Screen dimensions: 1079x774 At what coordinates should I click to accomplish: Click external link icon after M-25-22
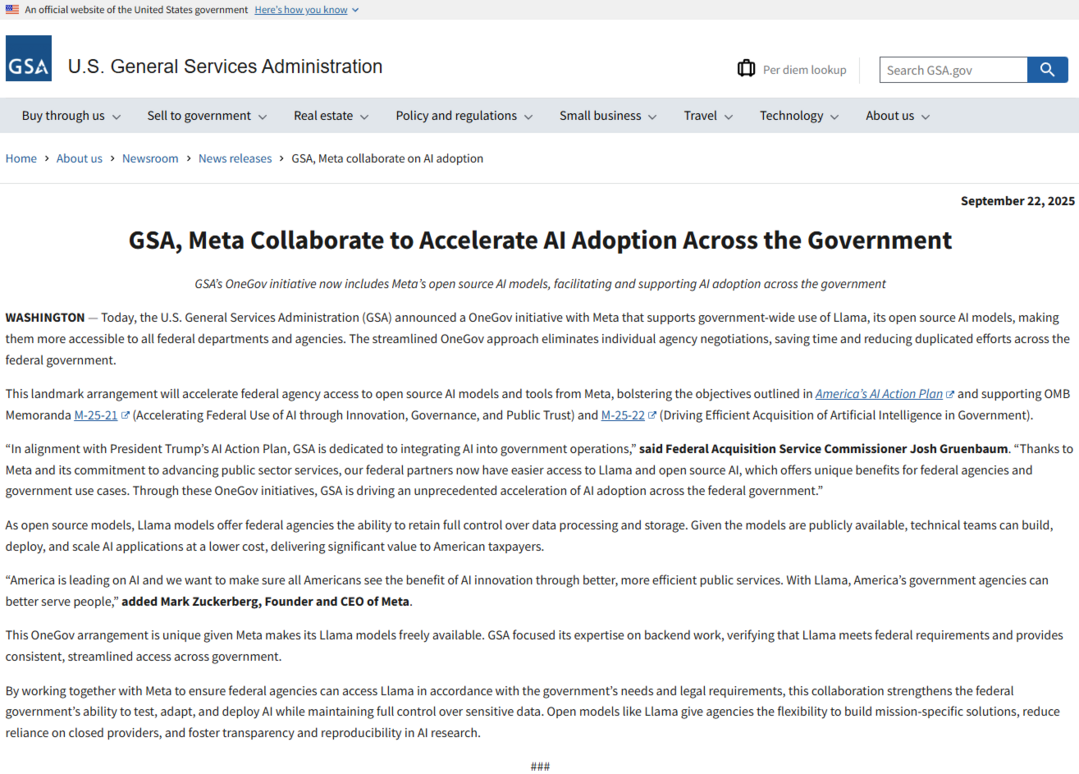coord(652,416)
